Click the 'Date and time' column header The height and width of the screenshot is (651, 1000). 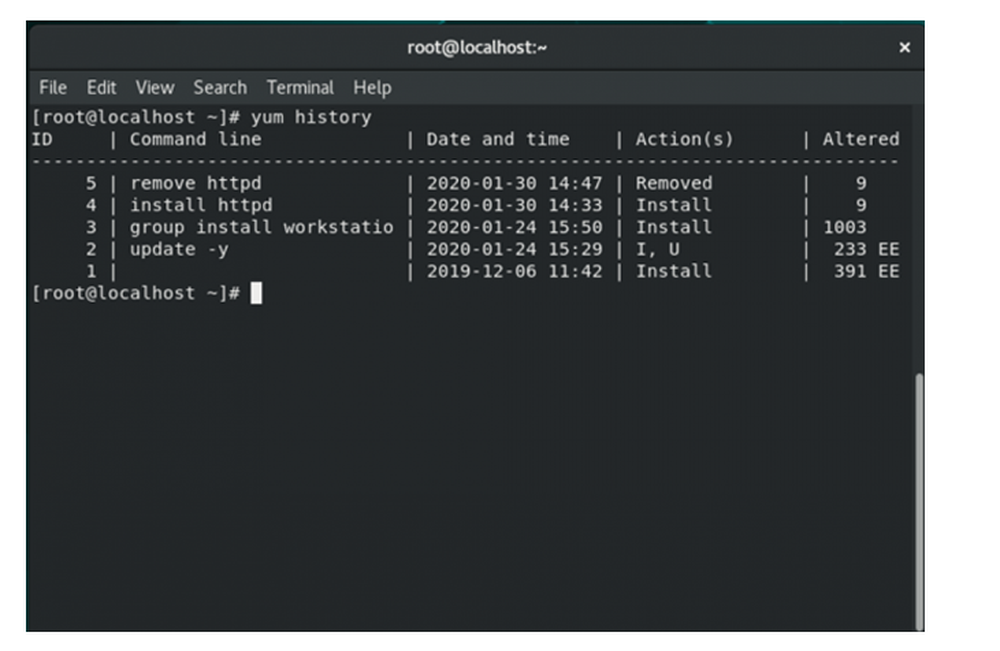click(498, 139)
